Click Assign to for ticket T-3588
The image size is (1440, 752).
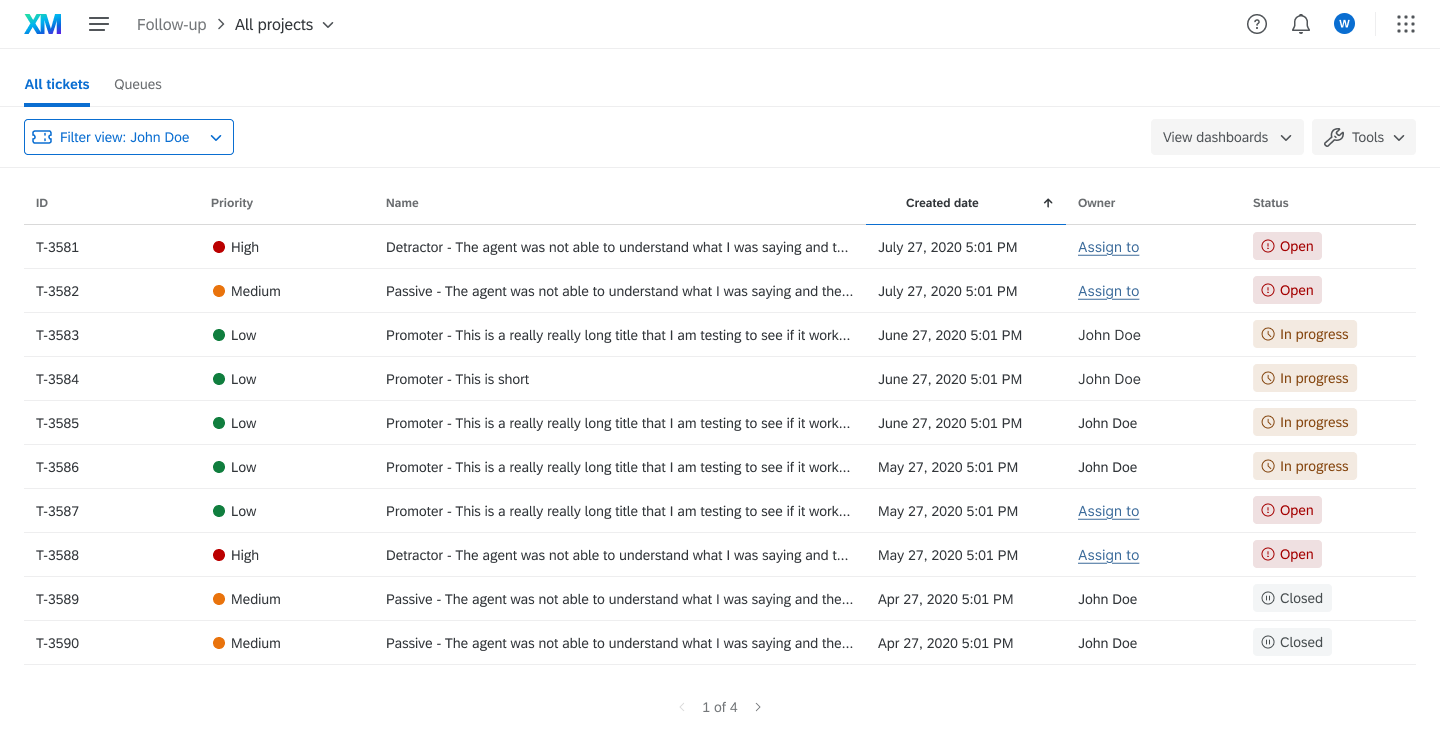1108,555
